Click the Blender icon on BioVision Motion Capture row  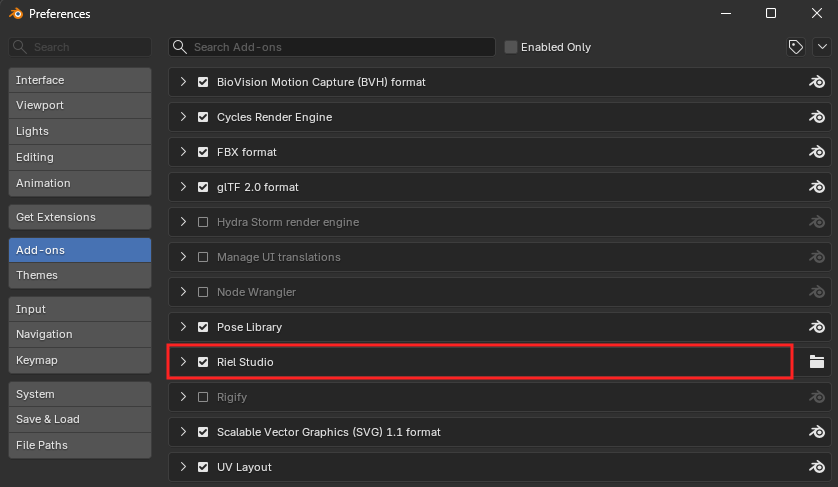point(817,82)
